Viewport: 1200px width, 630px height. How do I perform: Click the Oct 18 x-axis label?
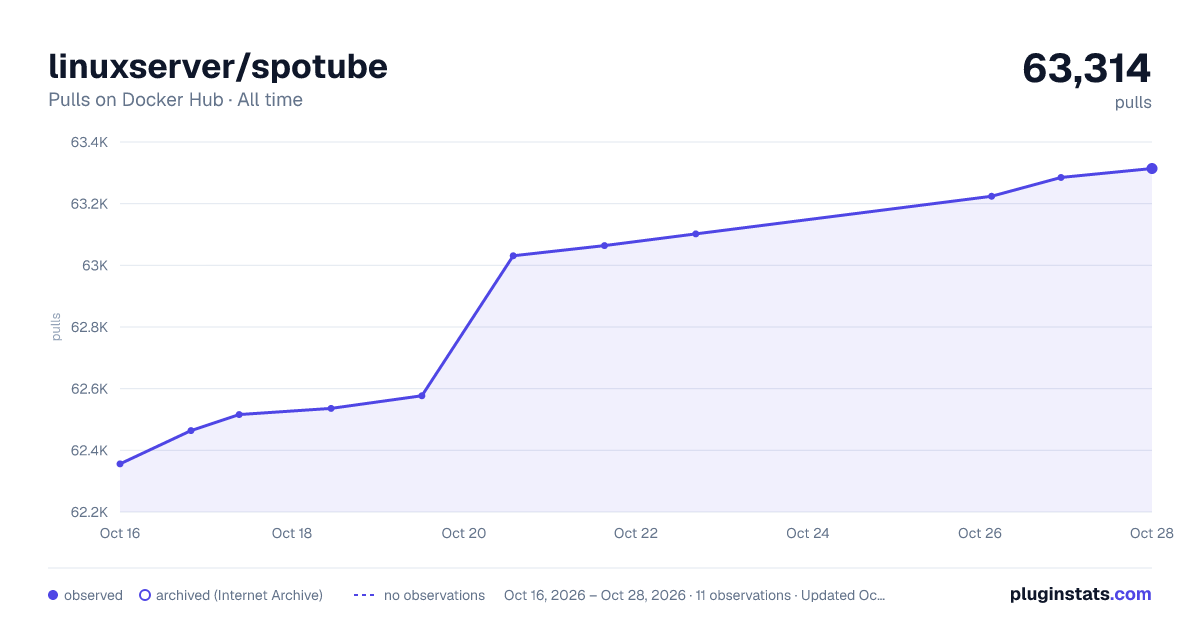click(x=292, y=533)
